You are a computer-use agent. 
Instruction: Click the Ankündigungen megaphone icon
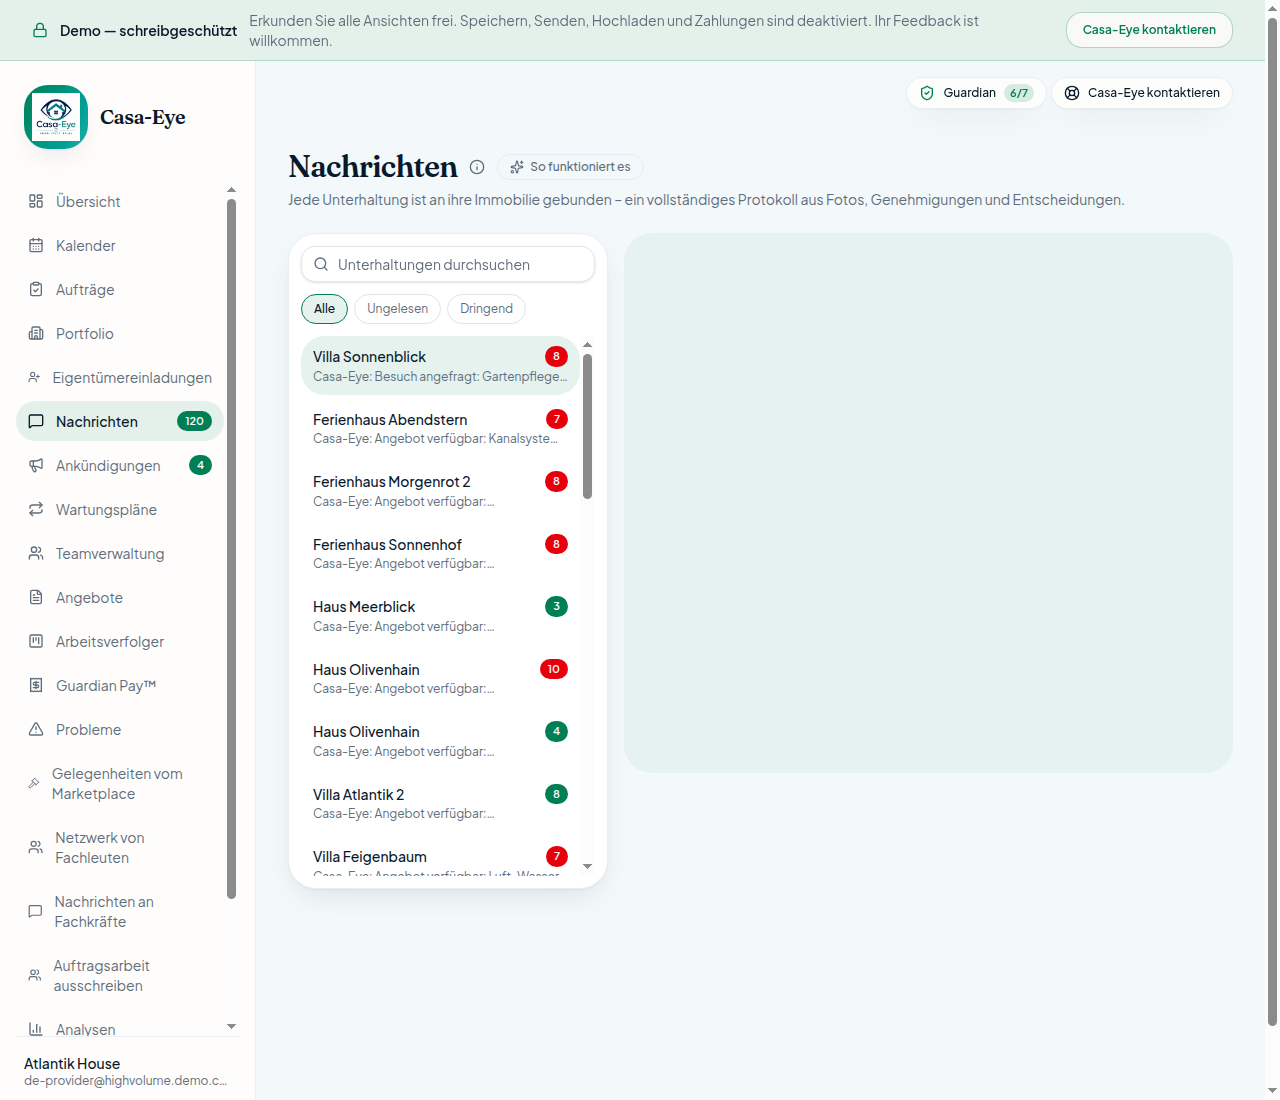click(36, 465)
